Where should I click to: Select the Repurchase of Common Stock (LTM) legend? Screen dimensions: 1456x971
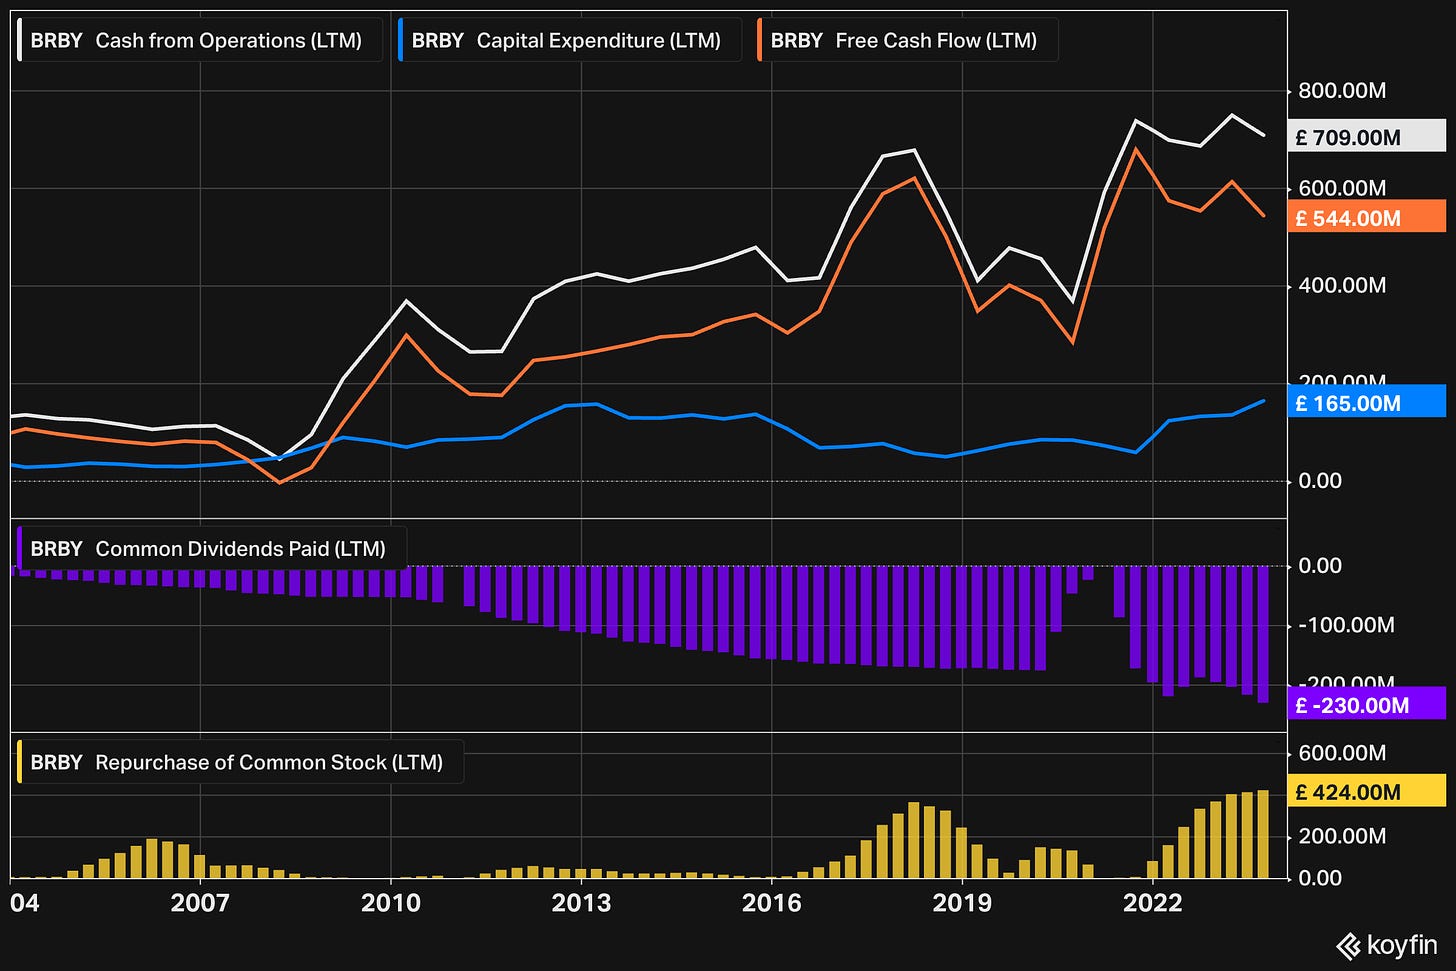(x=240, y=762)
